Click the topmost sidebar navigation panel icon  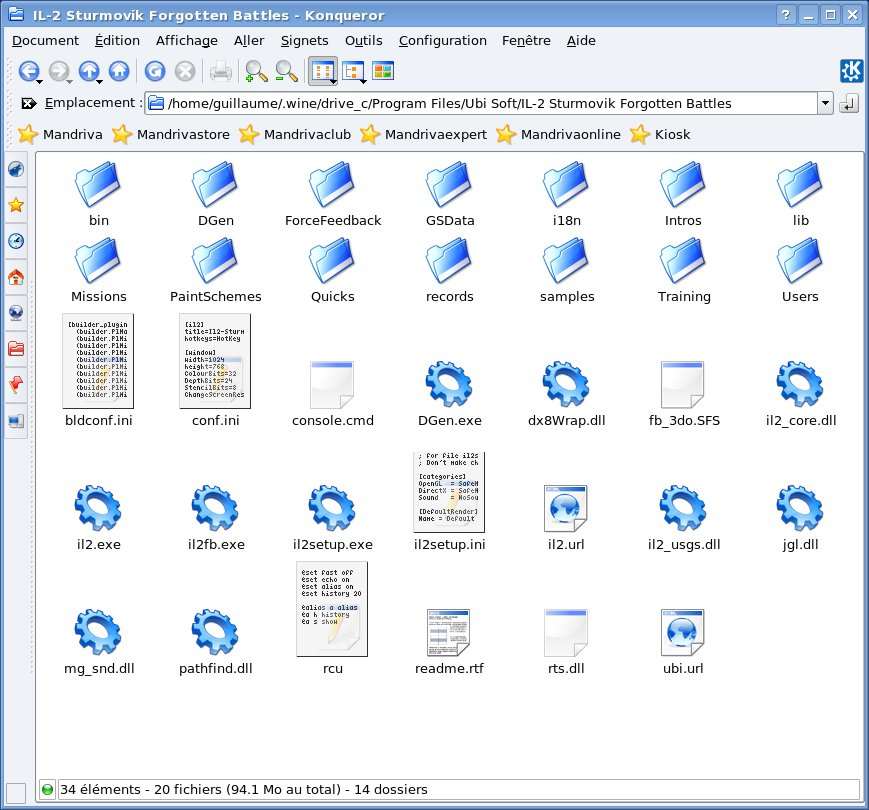[16, 169]
